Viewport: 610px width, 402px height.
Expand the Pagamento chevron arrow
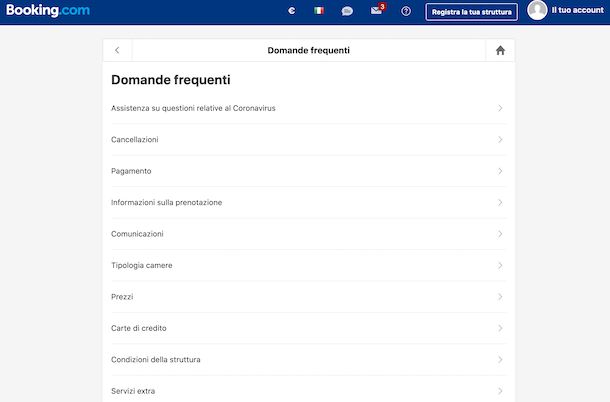tap(500, 171)
